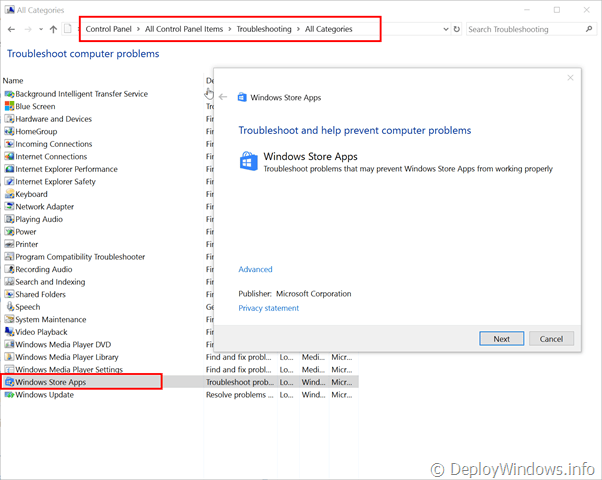Click the Cancel button
Image resolution: width=602 pixels, height=480 pixels.
551,338
